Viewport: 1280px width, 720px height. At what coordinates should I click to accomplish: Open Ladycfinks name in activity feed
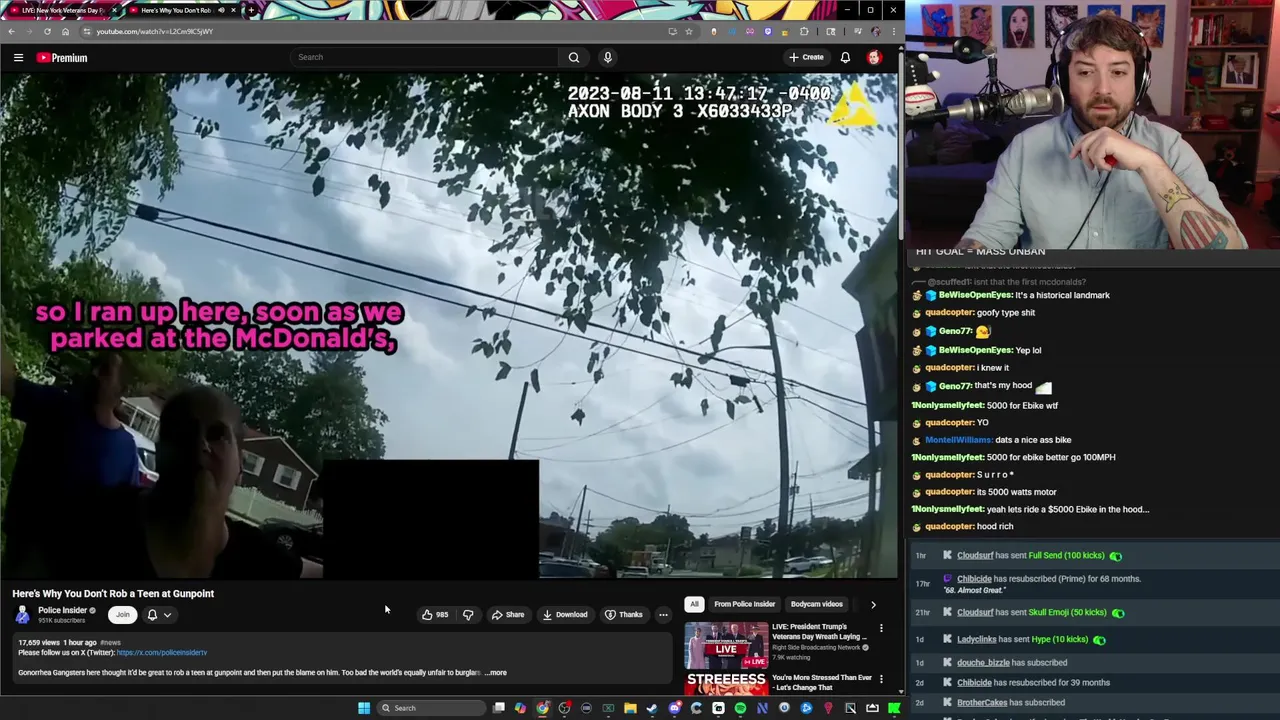coord(976,639)
